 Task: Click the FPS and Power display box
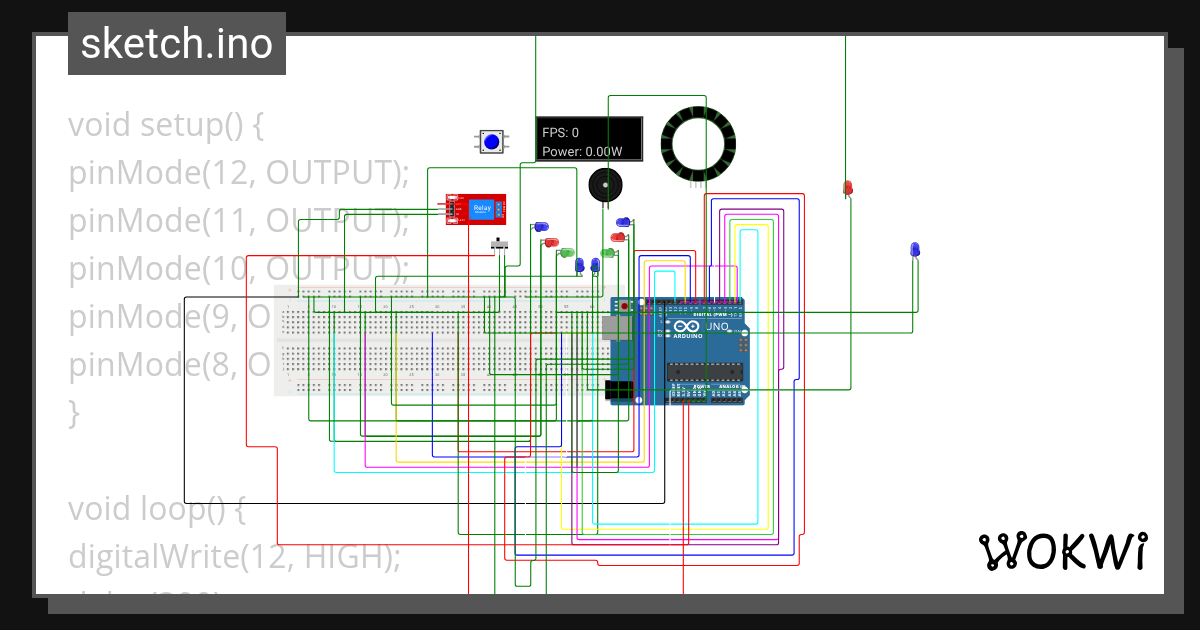point(589,141)
